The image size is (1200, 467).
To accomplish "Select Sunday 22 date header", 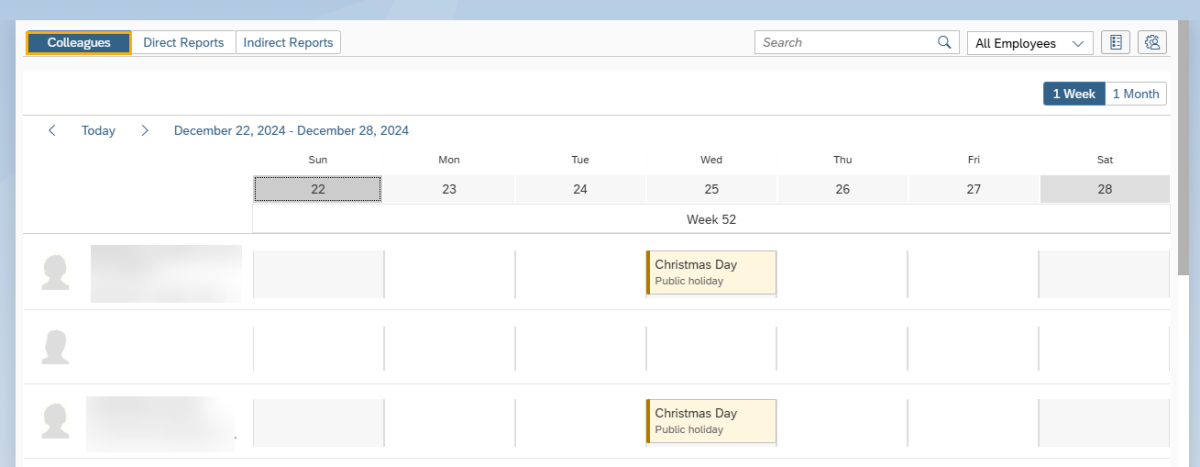I will 318,189.
